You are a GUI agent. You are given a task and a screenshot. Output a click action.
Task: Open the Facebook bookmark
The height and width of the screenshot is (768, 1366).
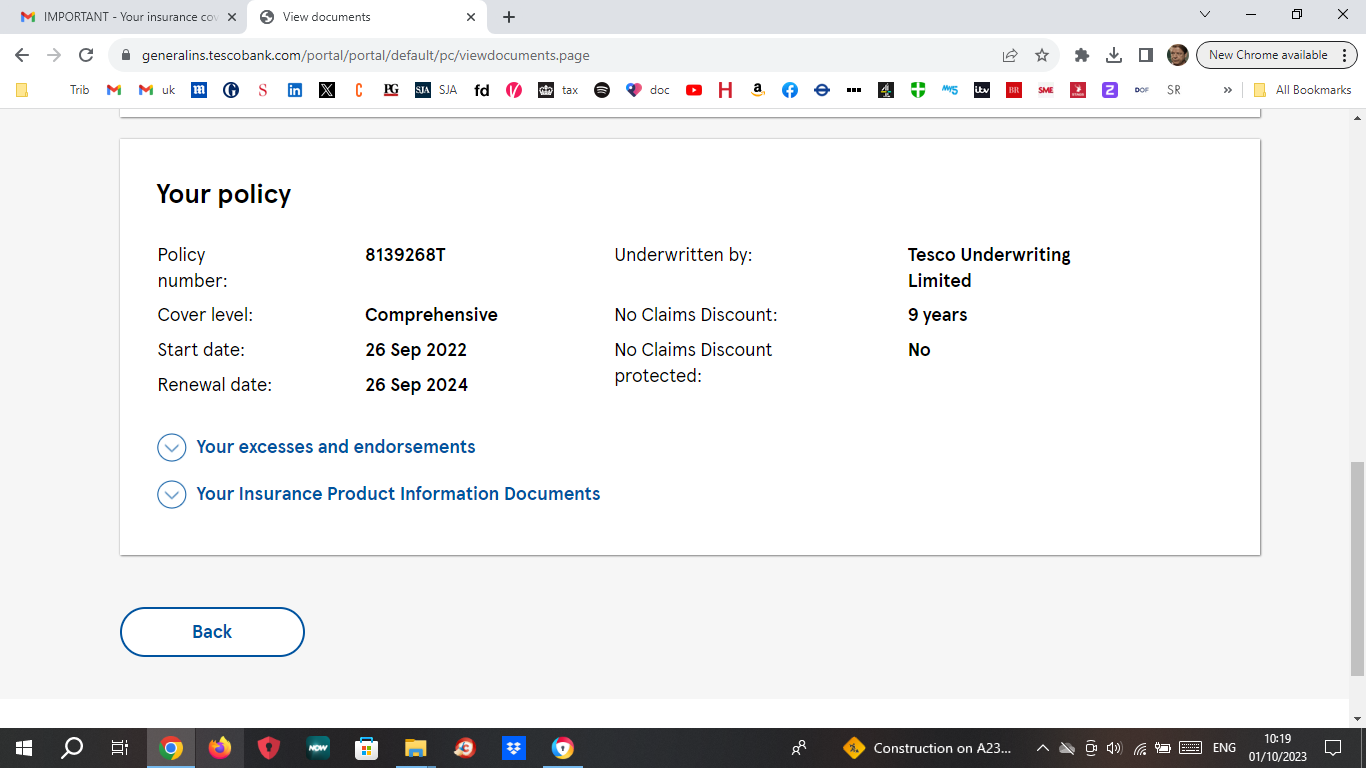[790, 90]
